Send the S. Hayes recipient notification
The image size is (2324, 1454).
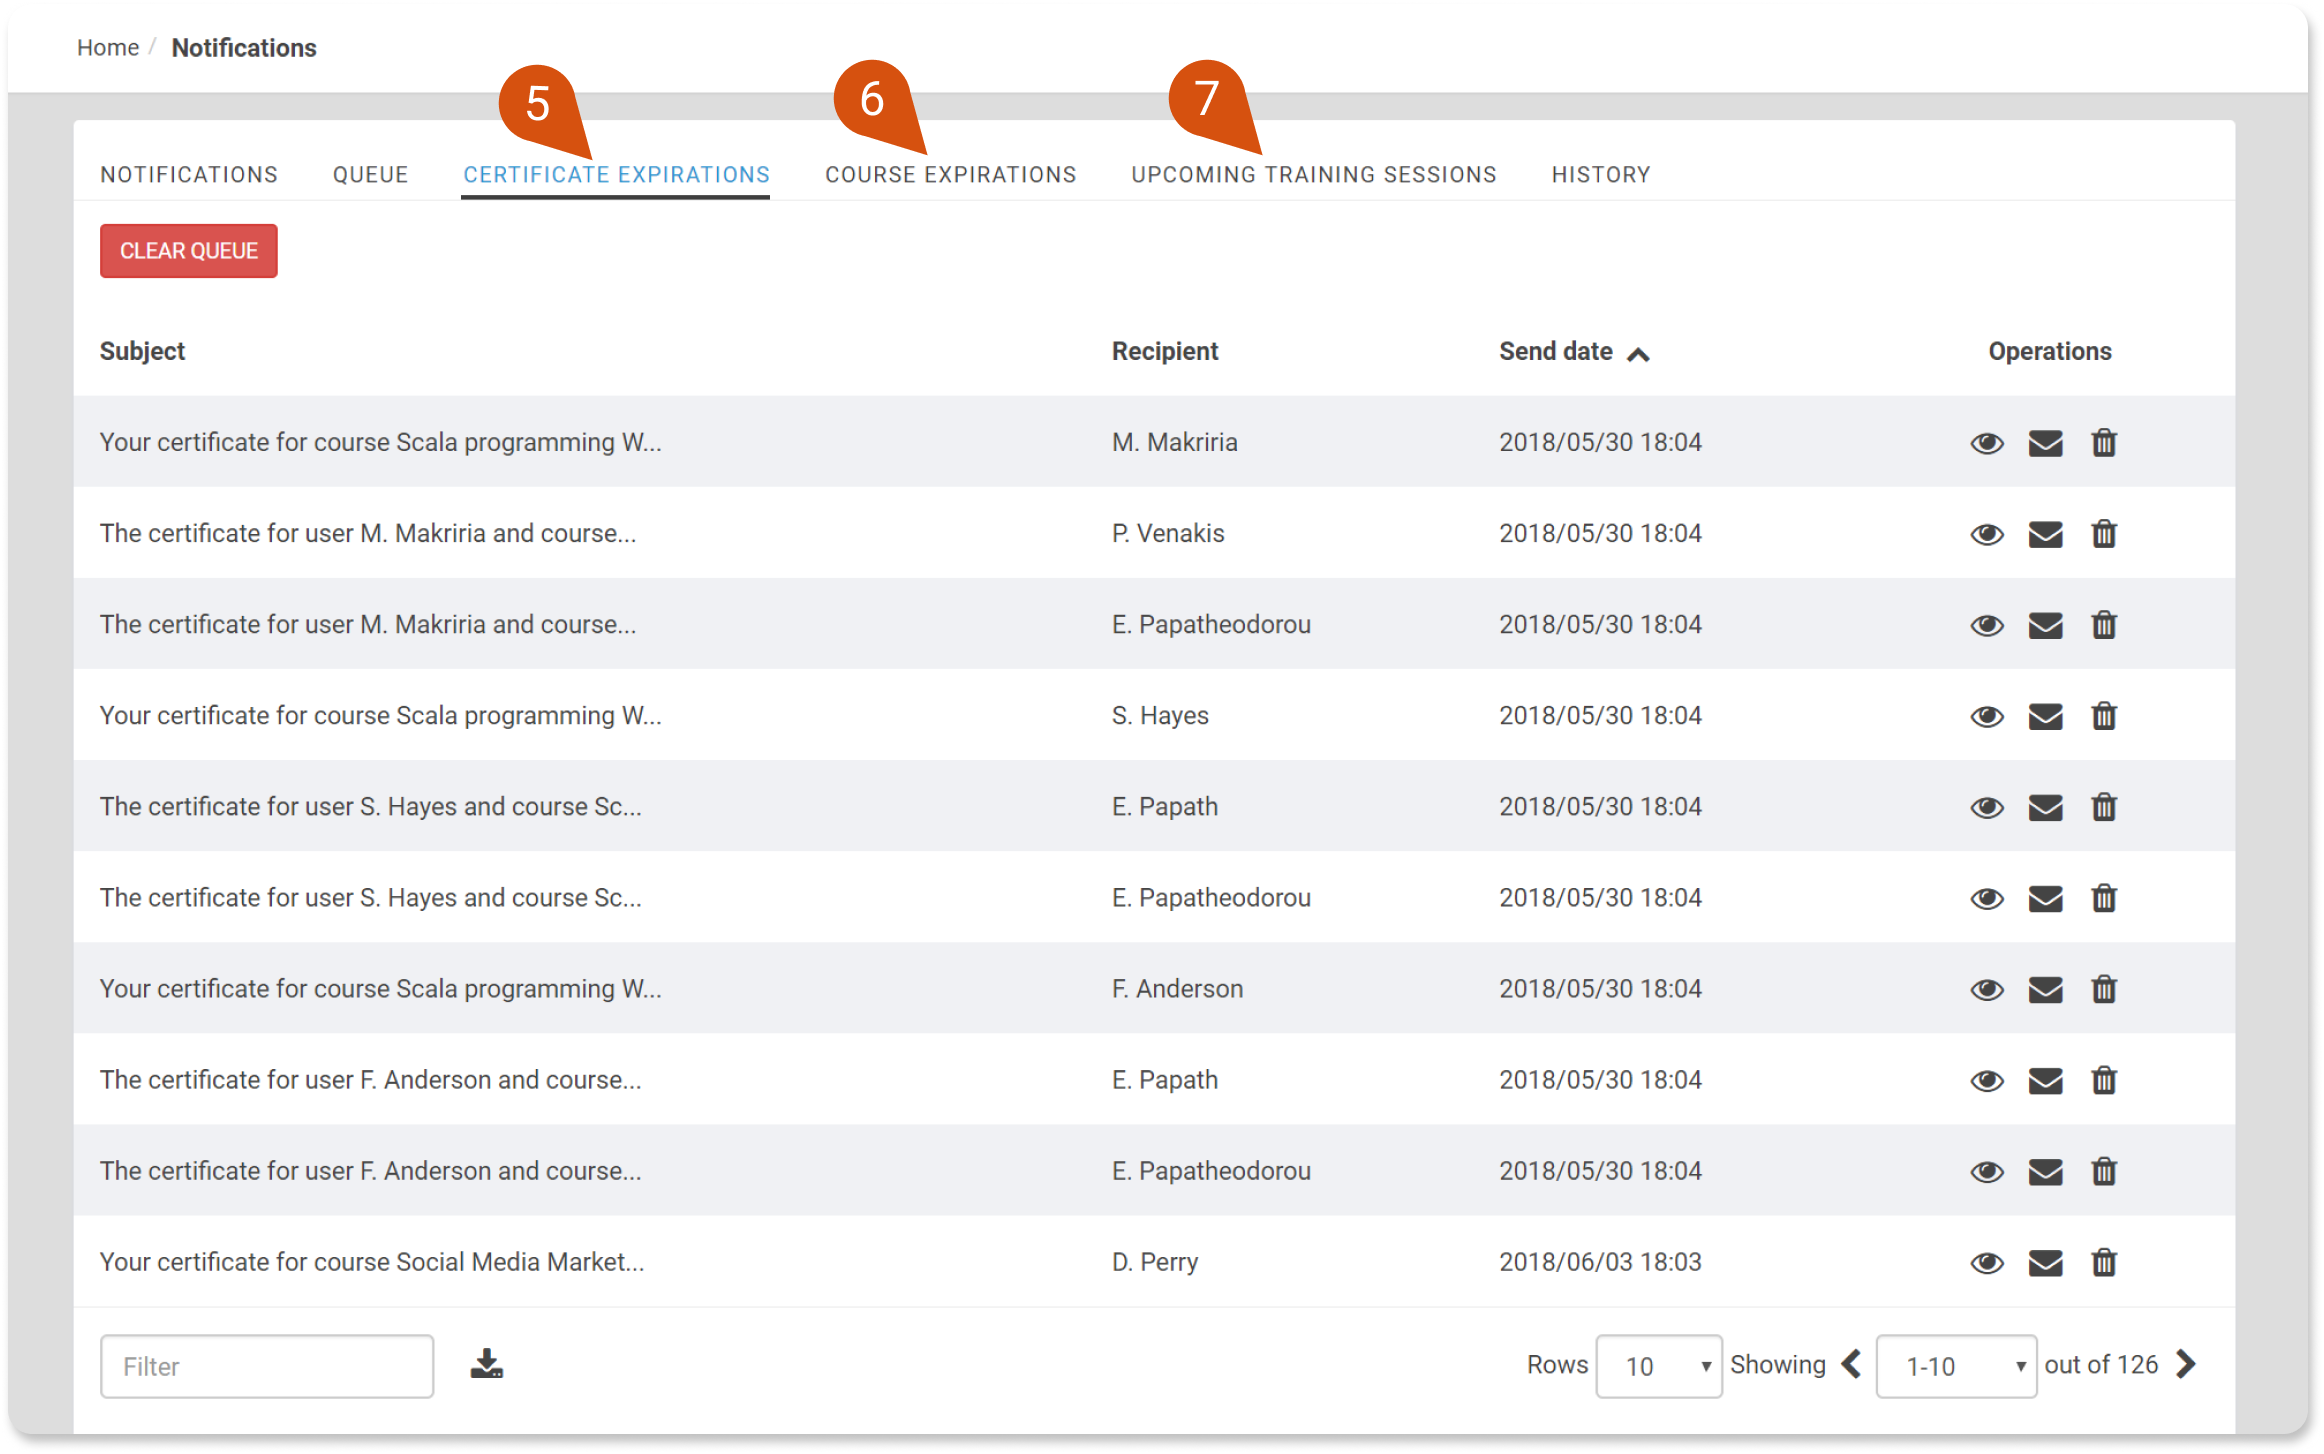point(2045,716)
